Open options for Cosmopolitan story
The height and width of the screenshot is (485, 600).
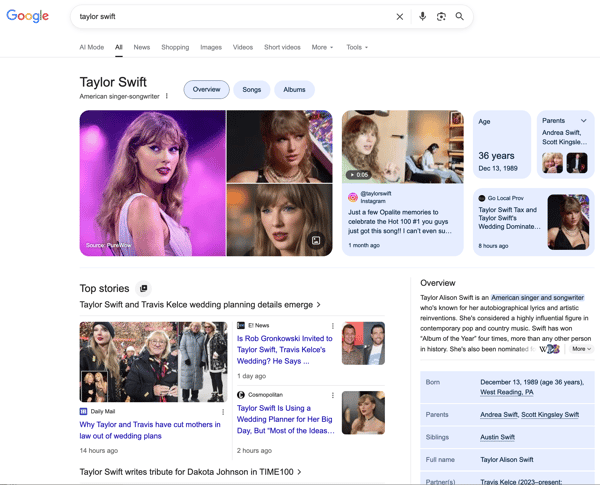(x=333, y=395)
